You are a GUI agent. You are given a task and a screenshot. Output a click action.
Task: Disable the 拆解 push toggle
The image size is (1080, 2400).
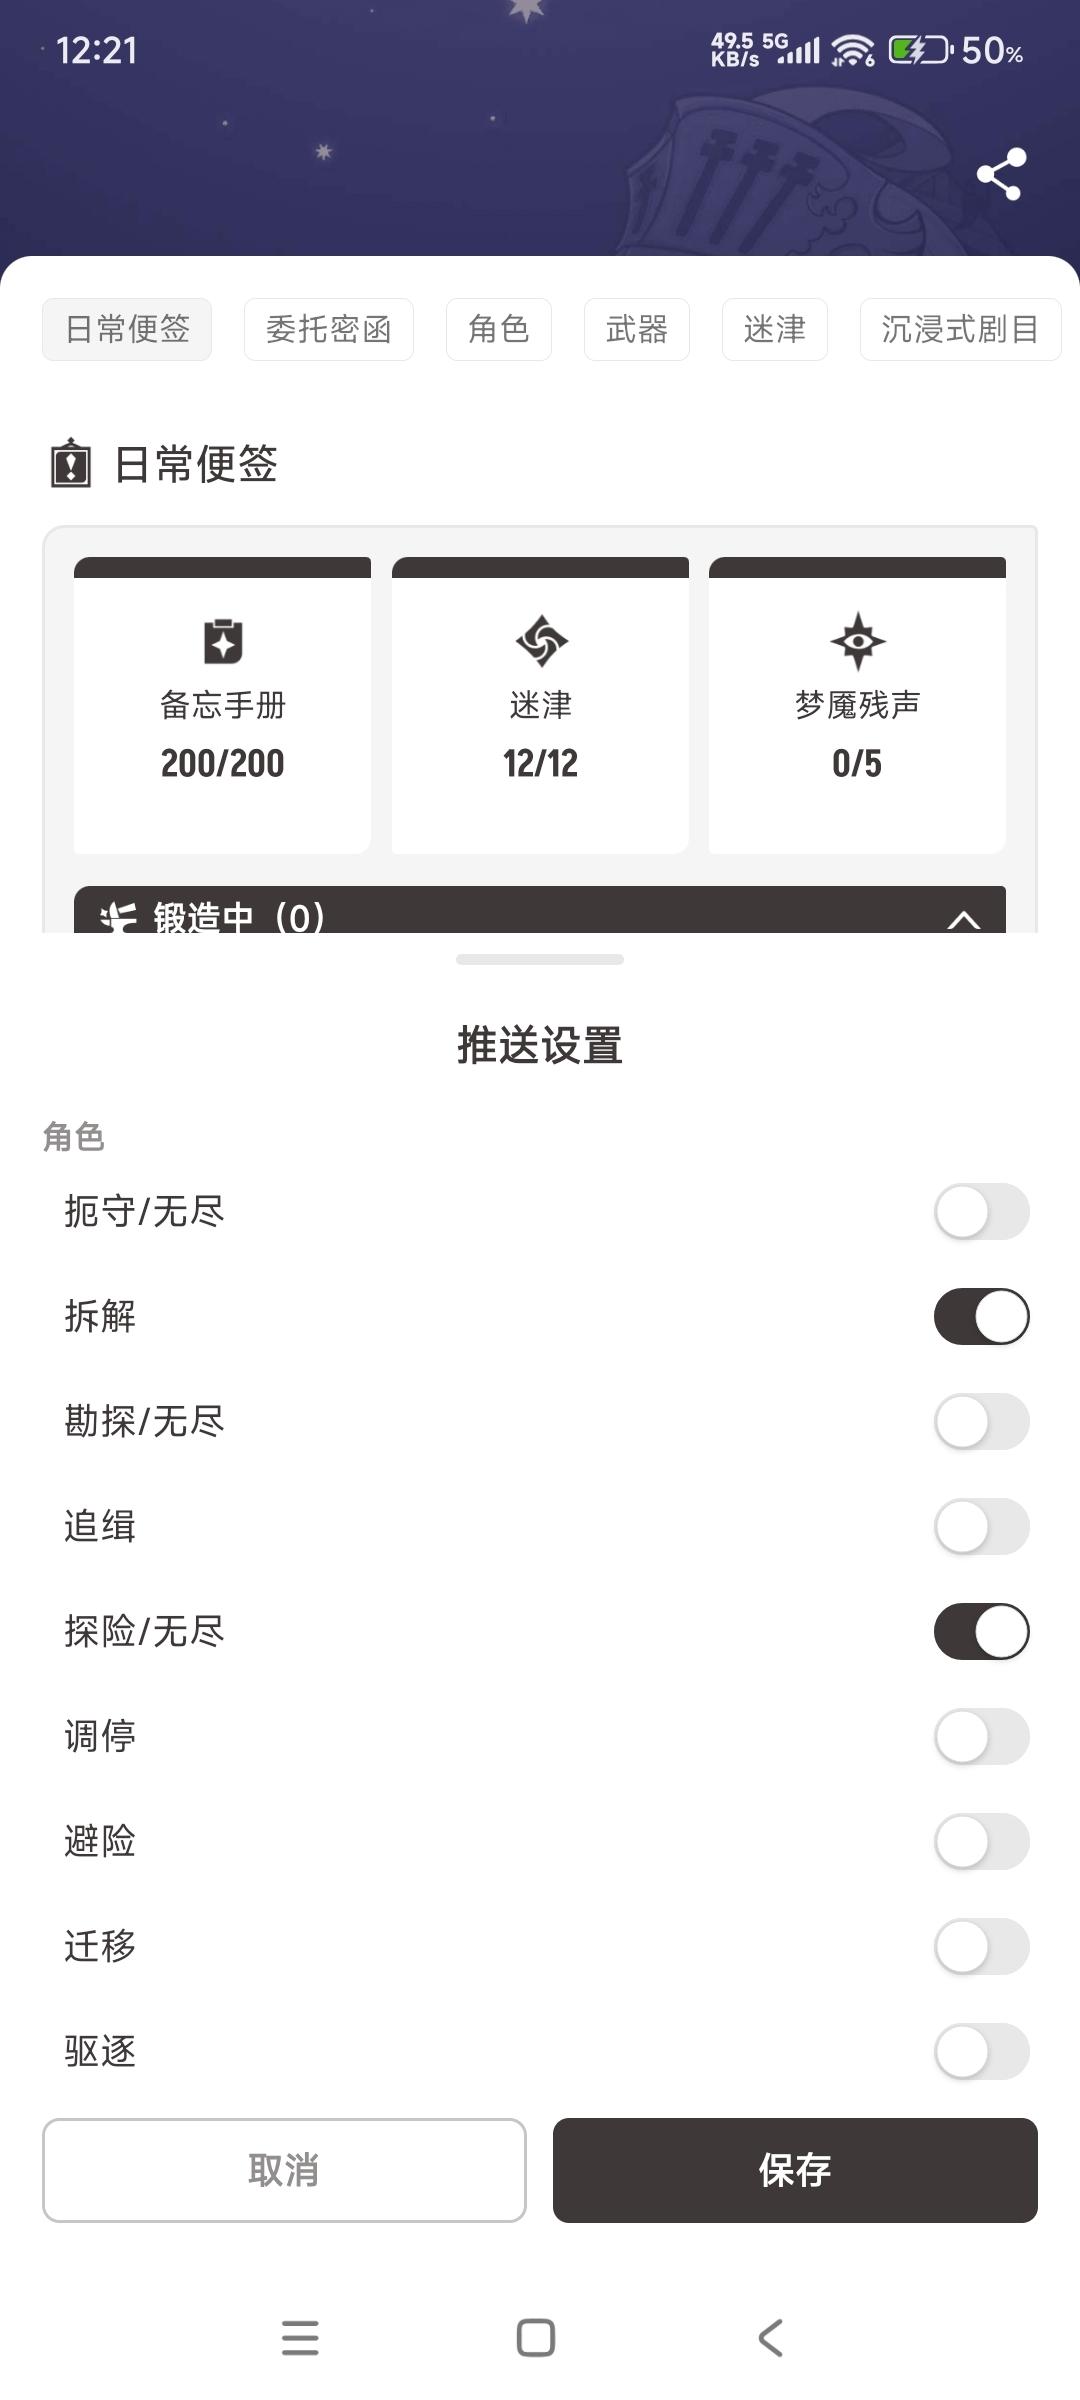click(x=981, y=1316)
